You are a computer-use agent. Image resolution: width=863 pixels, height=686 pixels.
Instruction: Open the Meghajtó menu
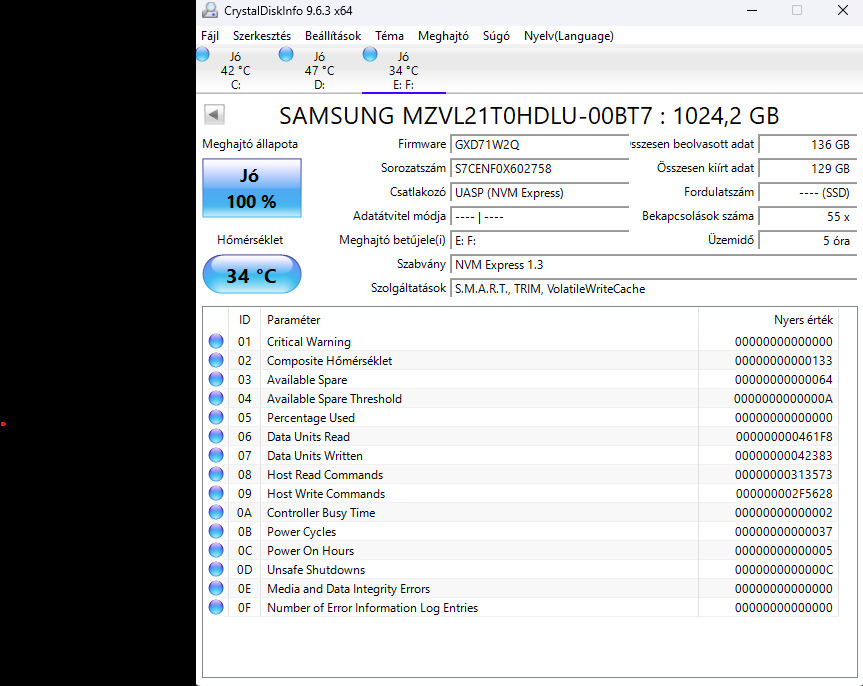point(443,36)
